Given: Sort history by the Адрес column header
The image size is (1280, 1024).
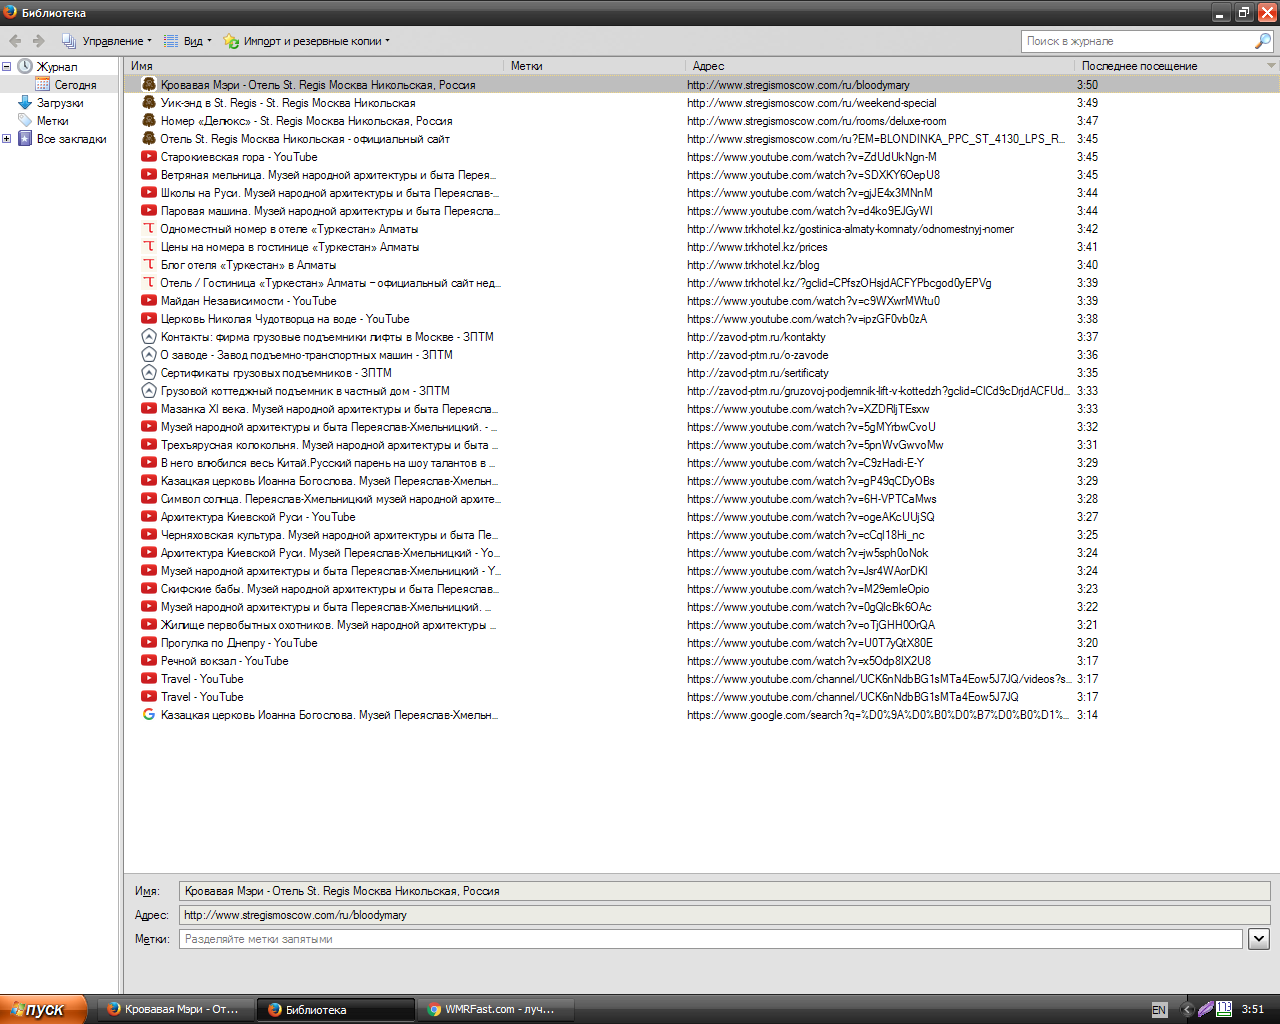Looking at the screenshot, I should click(880, 65).
